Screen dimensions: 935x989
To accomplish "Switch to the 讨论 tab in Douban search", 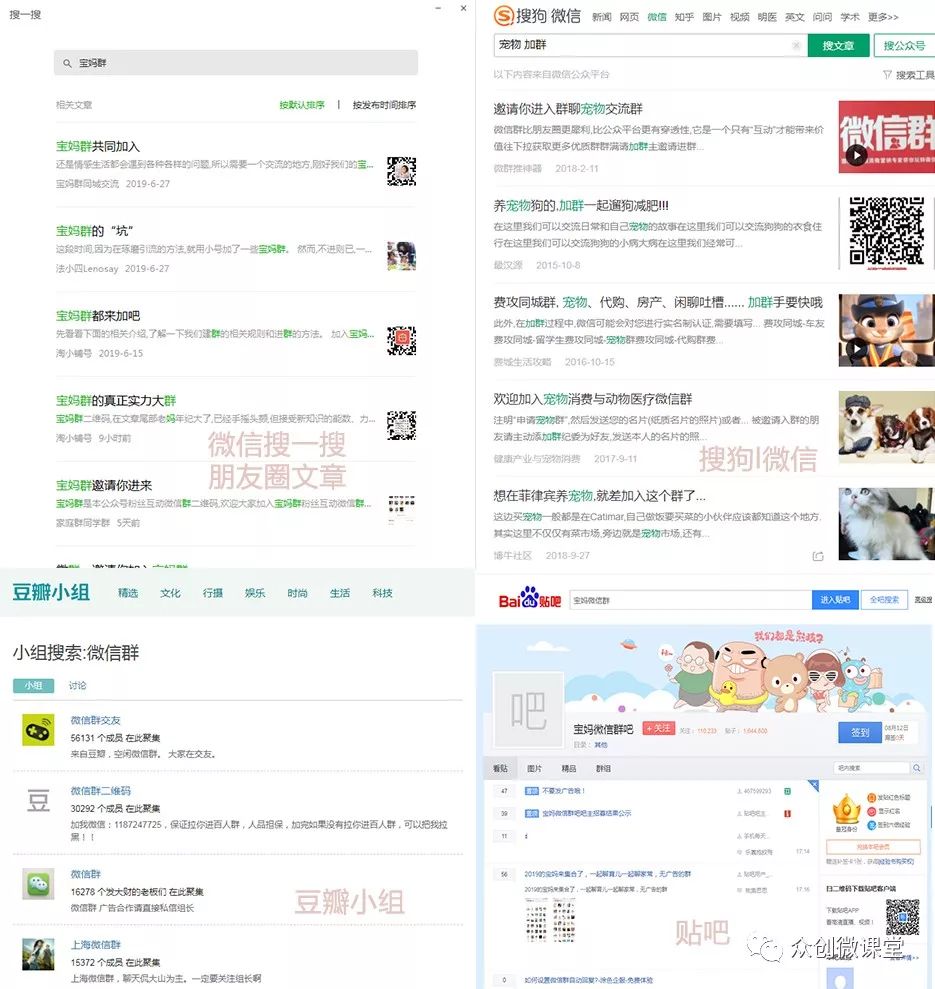I will [x=78, y=686].
